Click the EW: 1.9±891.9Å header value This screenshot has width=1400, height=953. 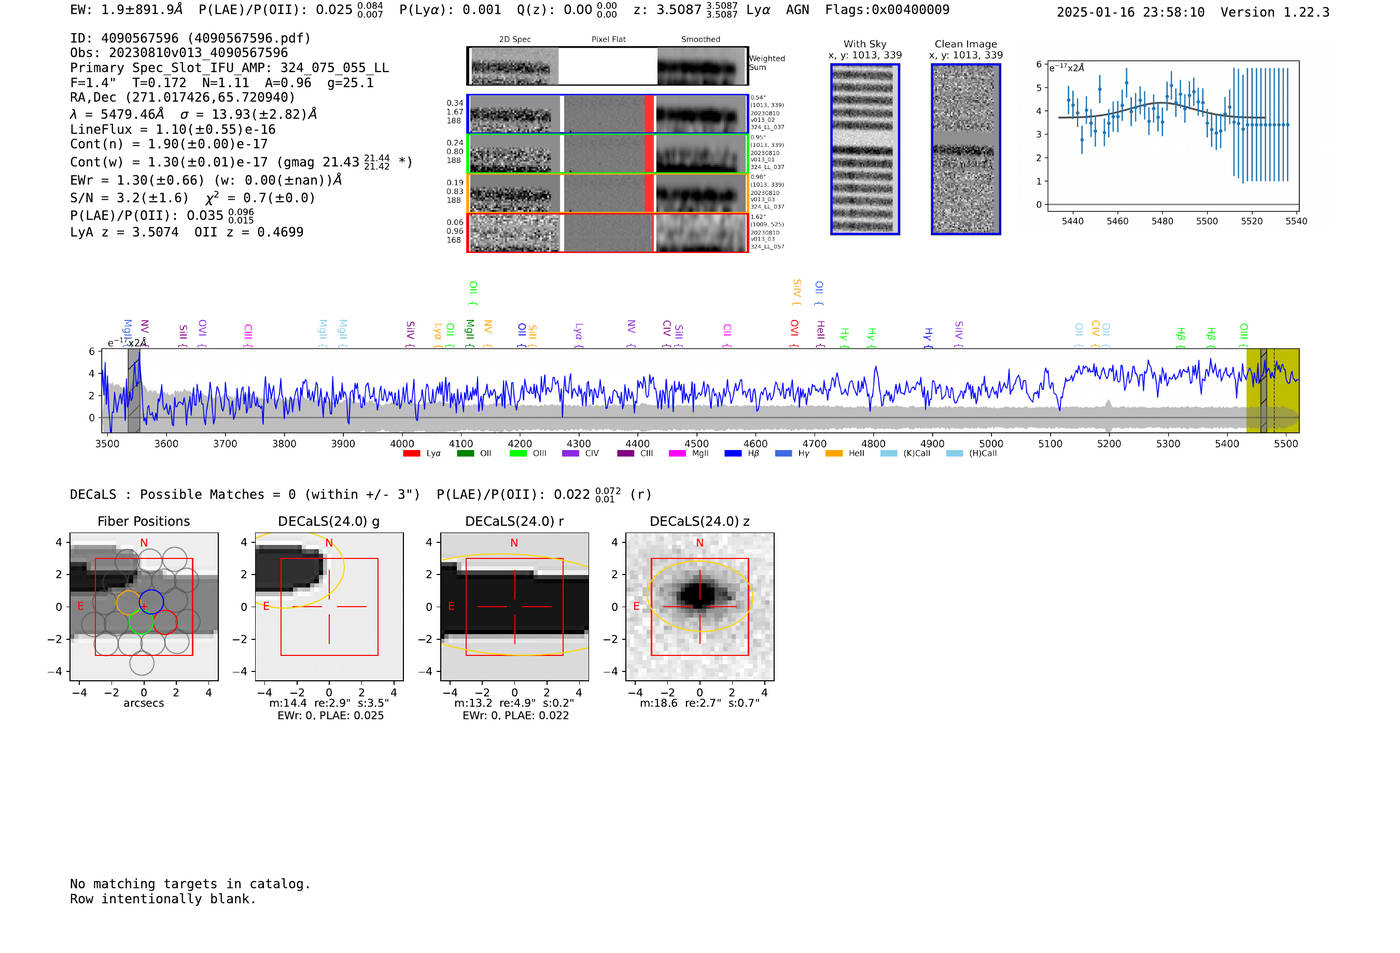pos(127,10)
